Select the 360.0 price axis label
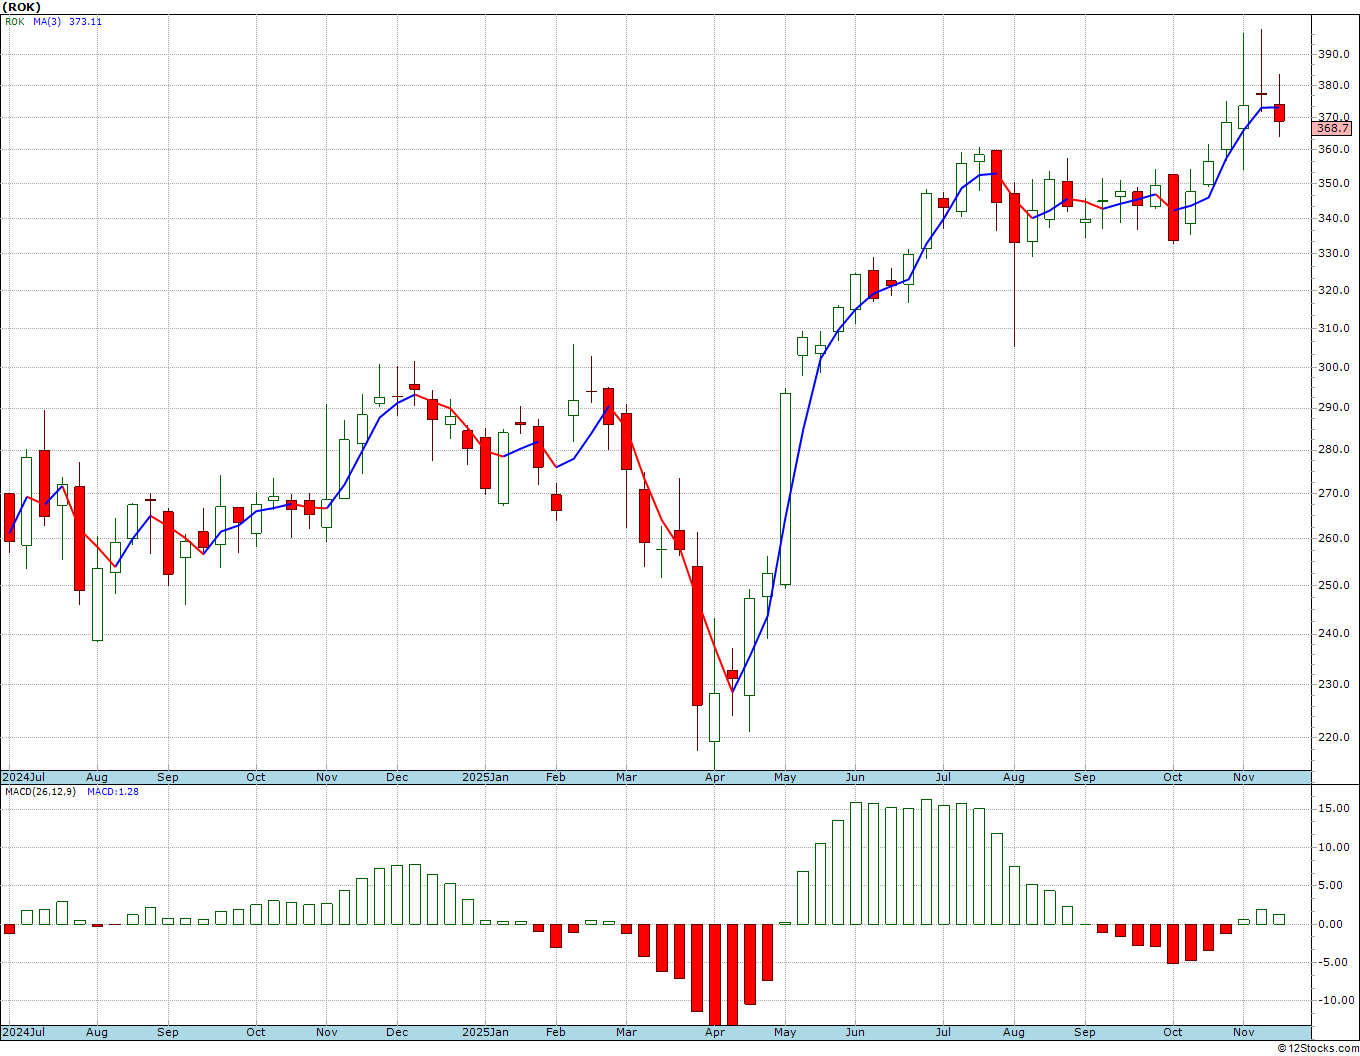Viewport: 1360px width, 1056px height. 1334,150
